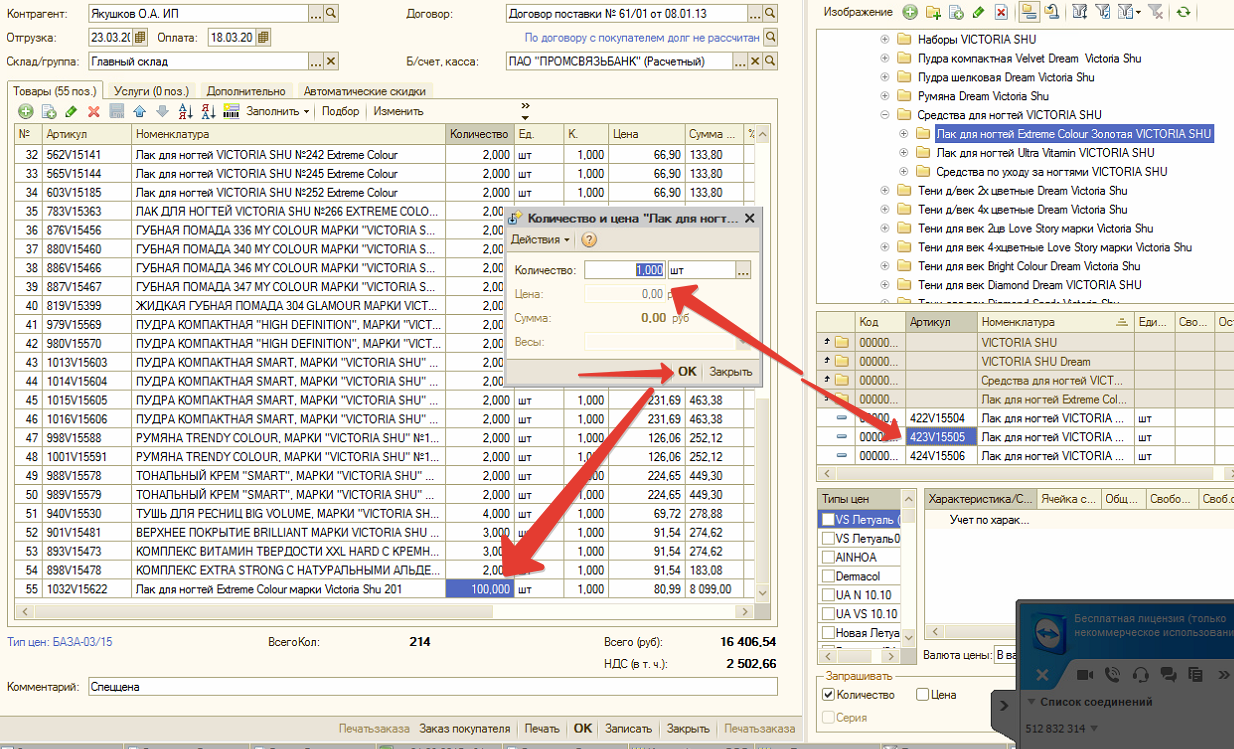The image size is (1234, 749).
Task: Open the Автоматические скидки tab
Action: point(365,91)
